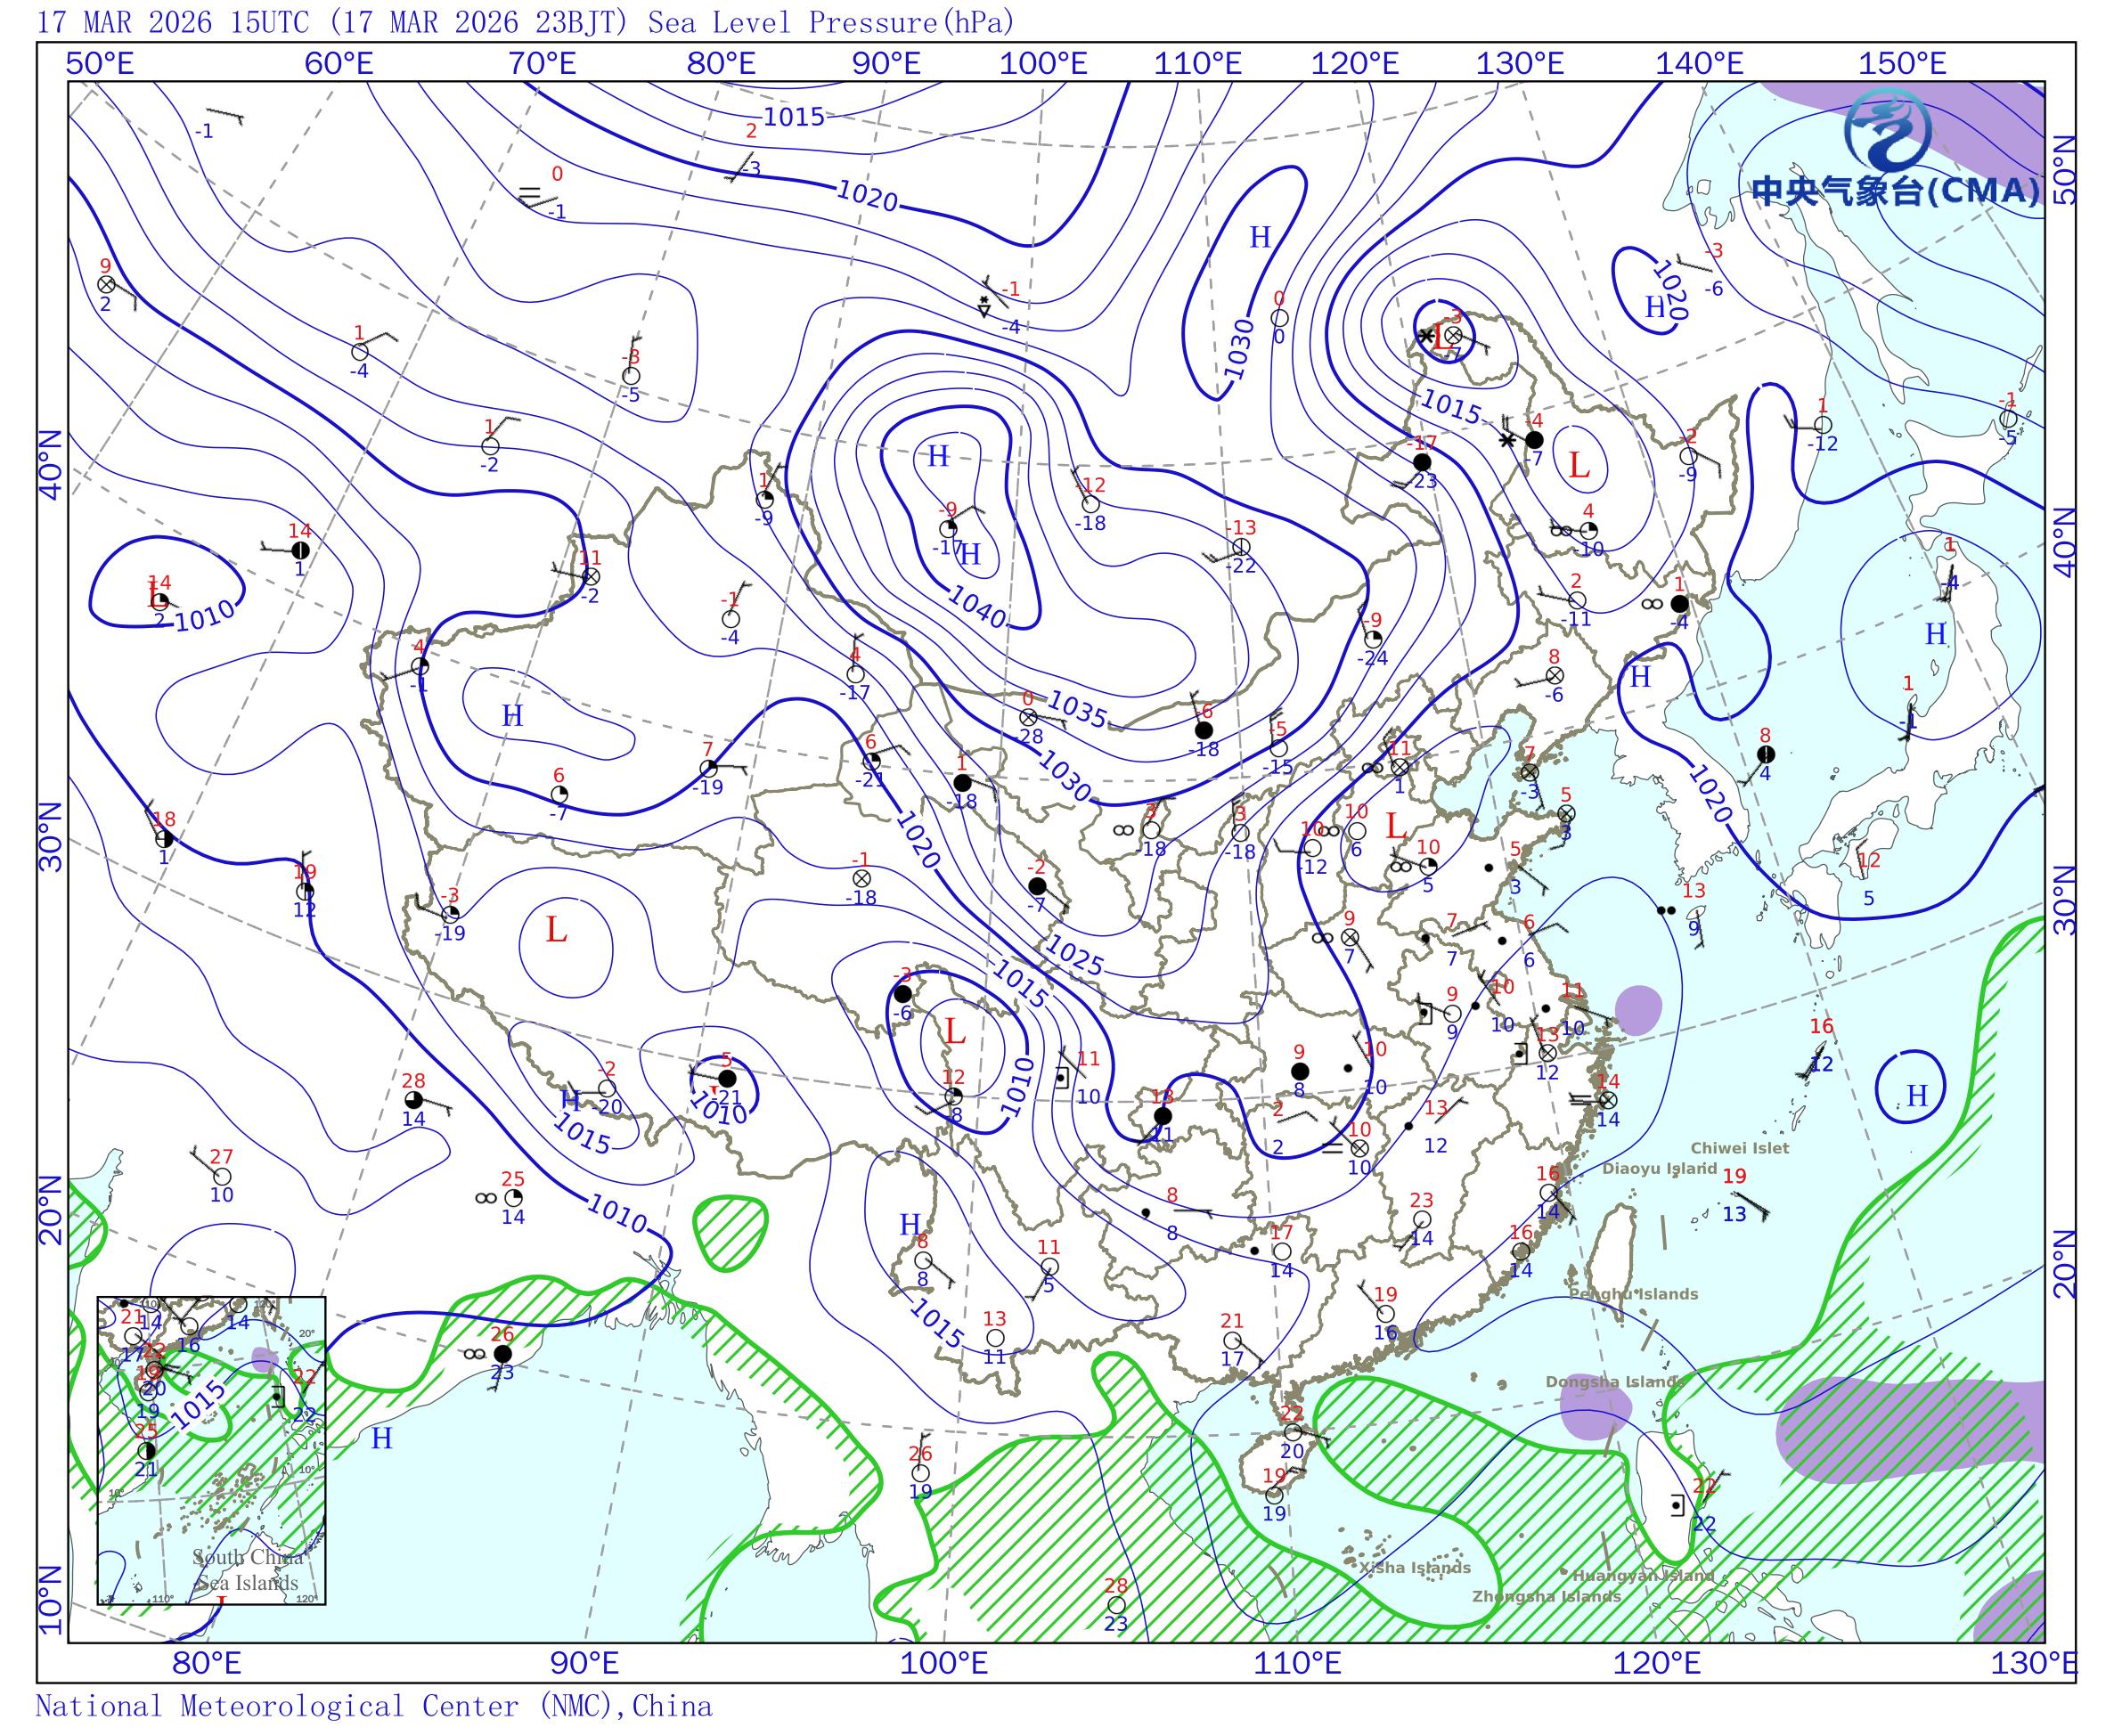Click the 1040 isobar label

[x=977, y=605]
